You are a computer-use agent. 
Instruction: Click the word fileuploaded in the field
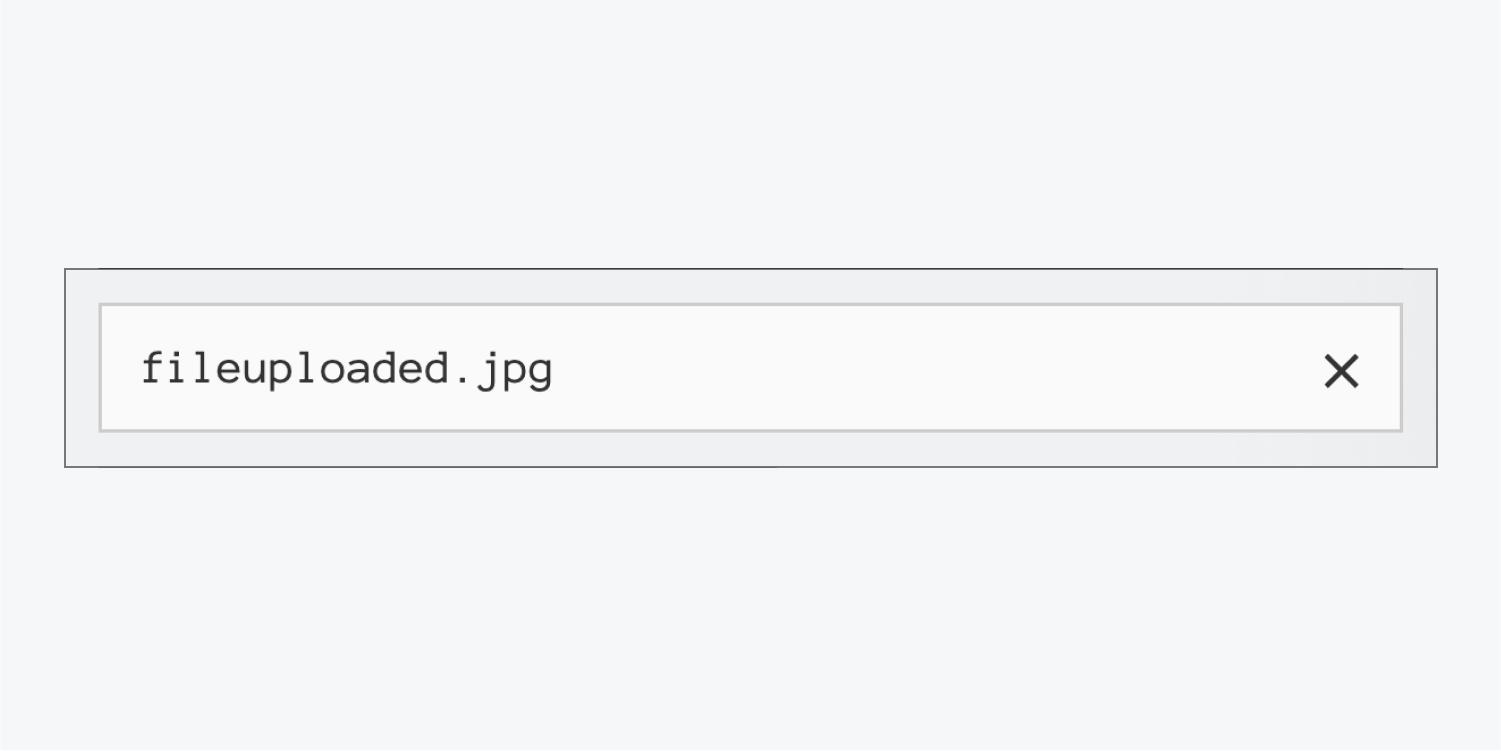click(x=294, y=368)
